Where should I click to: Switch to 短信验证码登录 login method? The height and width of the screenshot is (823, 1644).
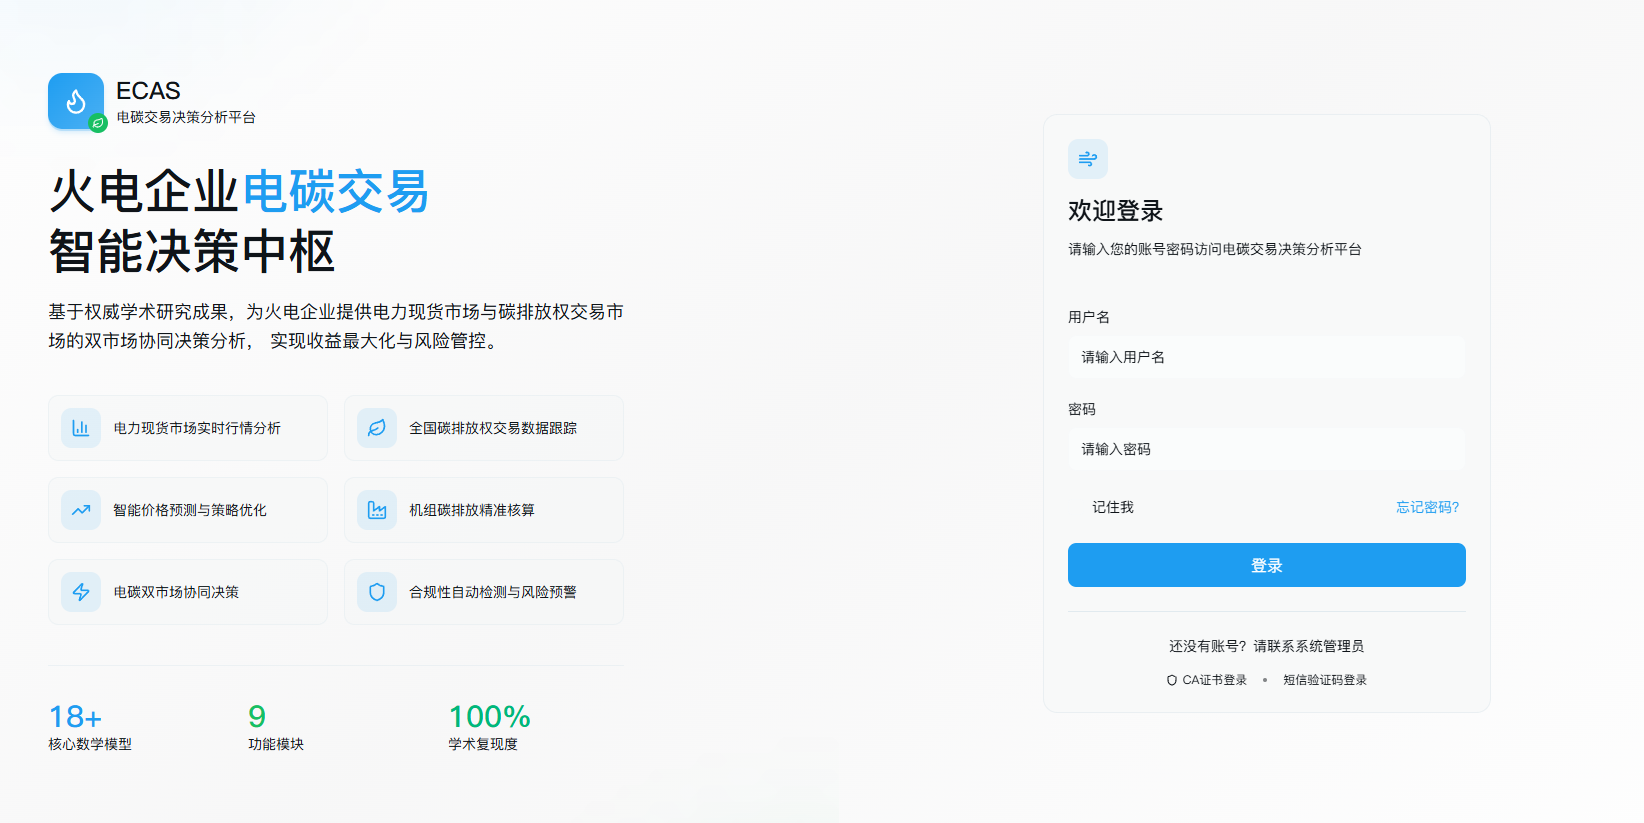[1324, 680]
